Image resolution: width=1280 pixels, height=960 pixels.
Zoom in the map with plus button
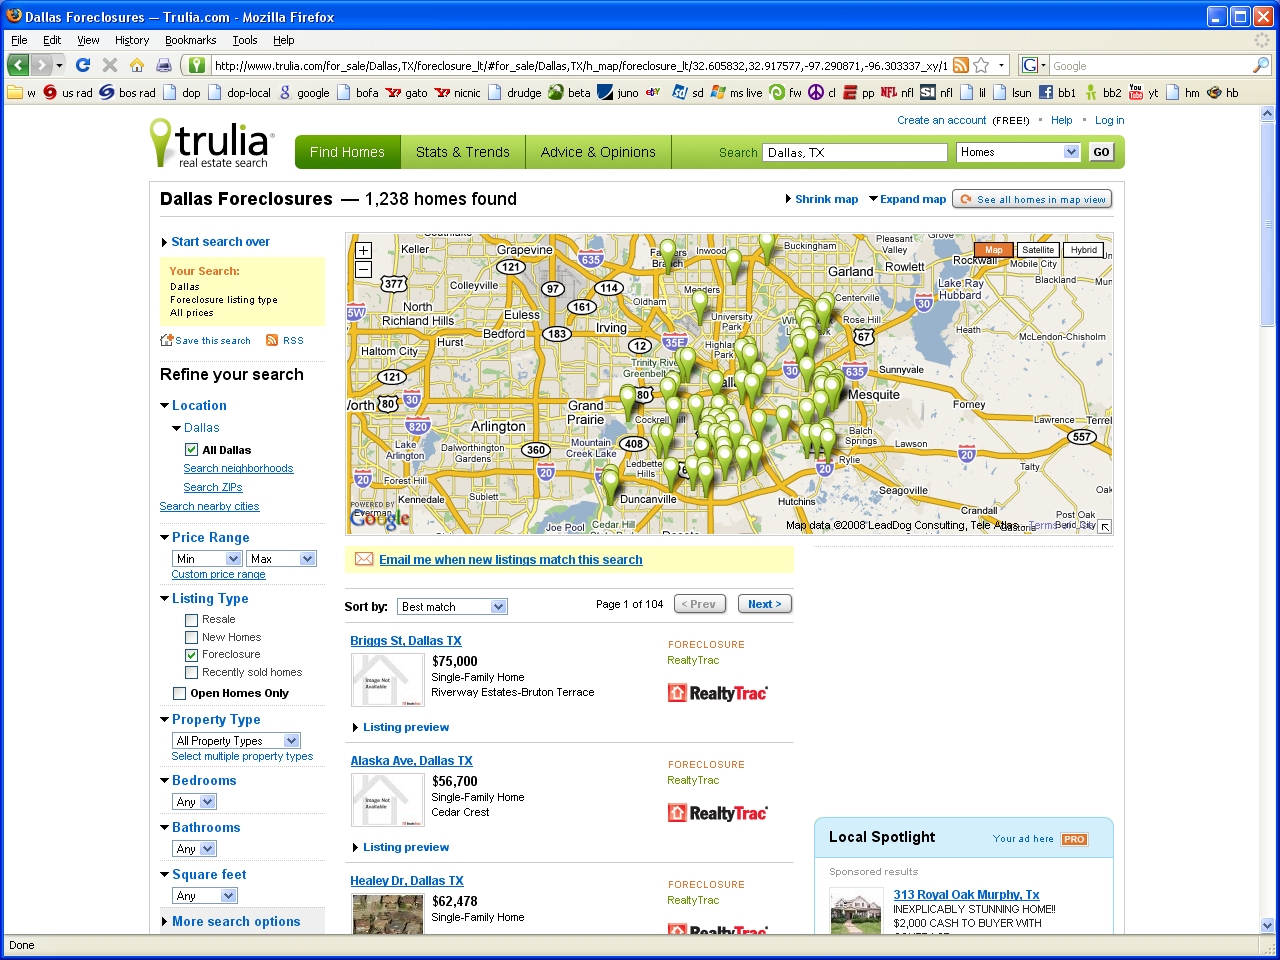363,251
